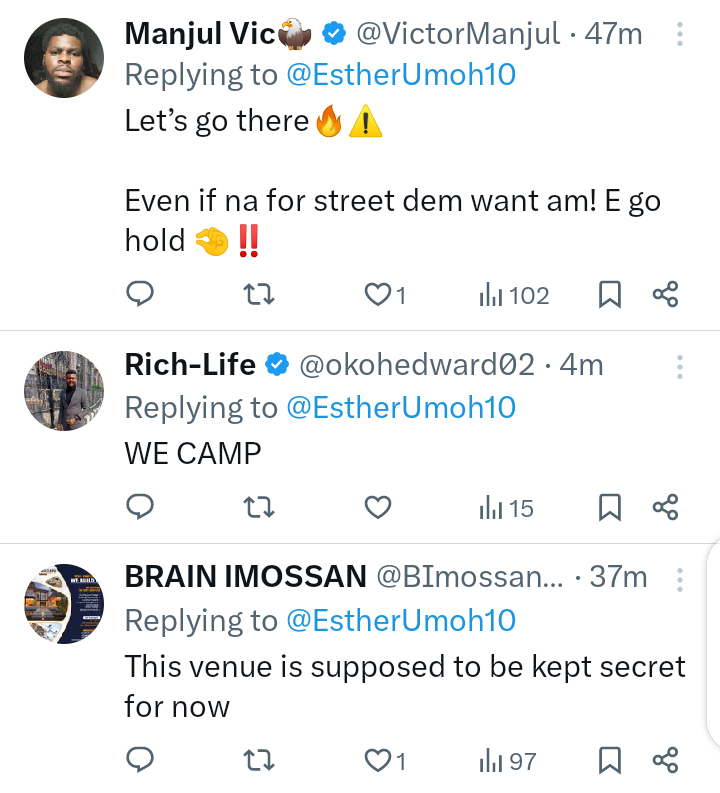Like Manjul Vic's tweet
The width and height of the screenshot is (720, 793).
coord(377,294)
